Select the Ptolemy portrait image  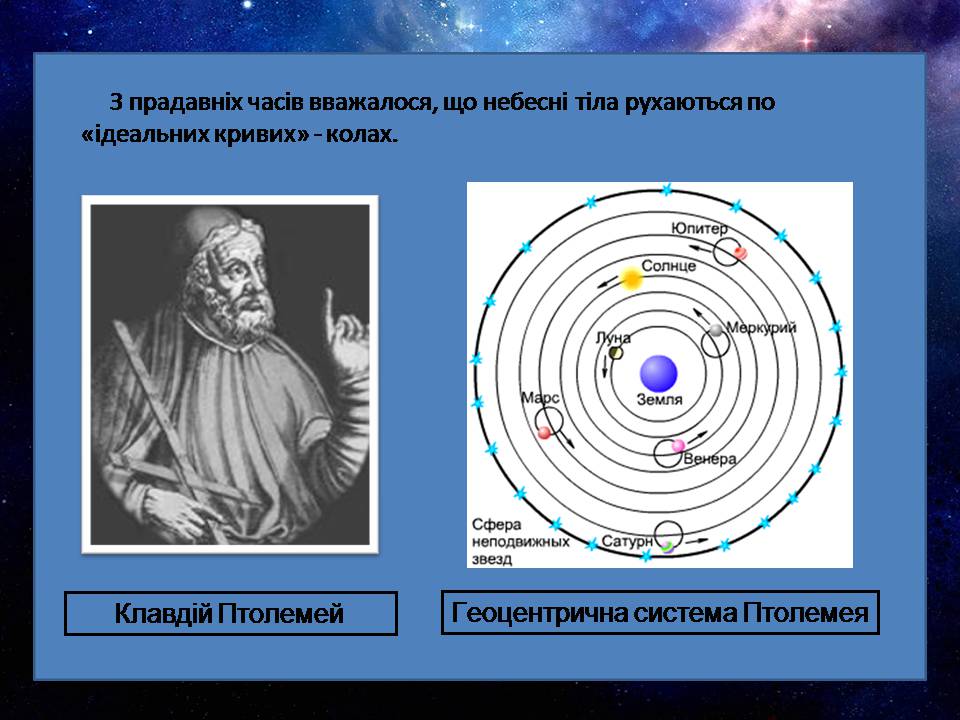pyautogui.click(x=230, y=373)
